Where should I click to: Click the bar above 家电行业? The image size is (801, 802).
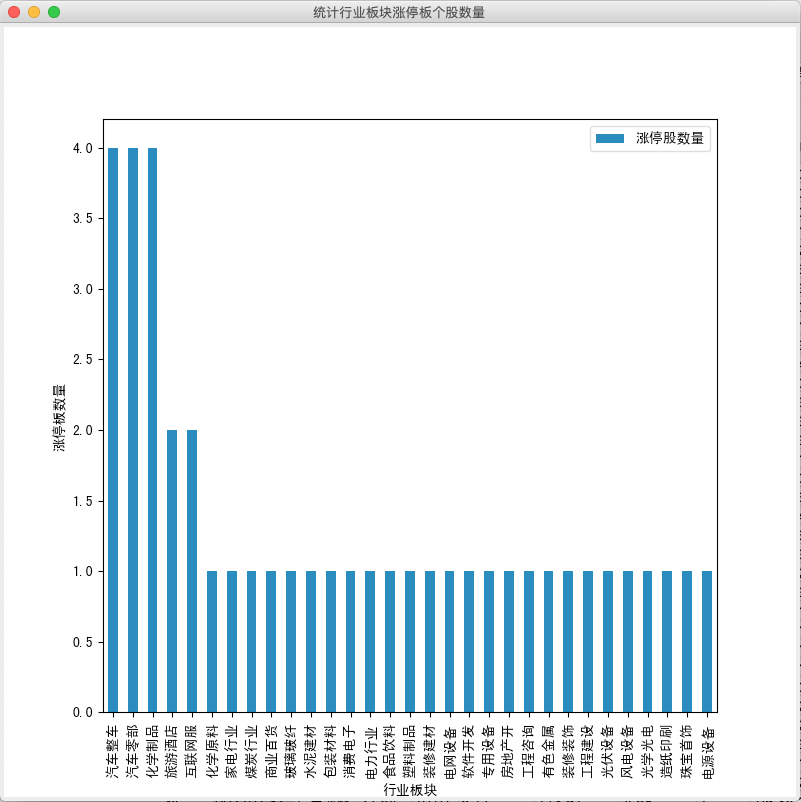click(232, 641)
